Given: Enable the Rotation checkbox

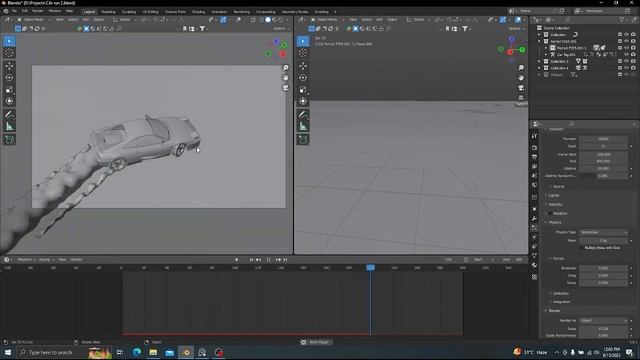Looking at the screenshot, I should pyautogui.click(x=550, y=213).
